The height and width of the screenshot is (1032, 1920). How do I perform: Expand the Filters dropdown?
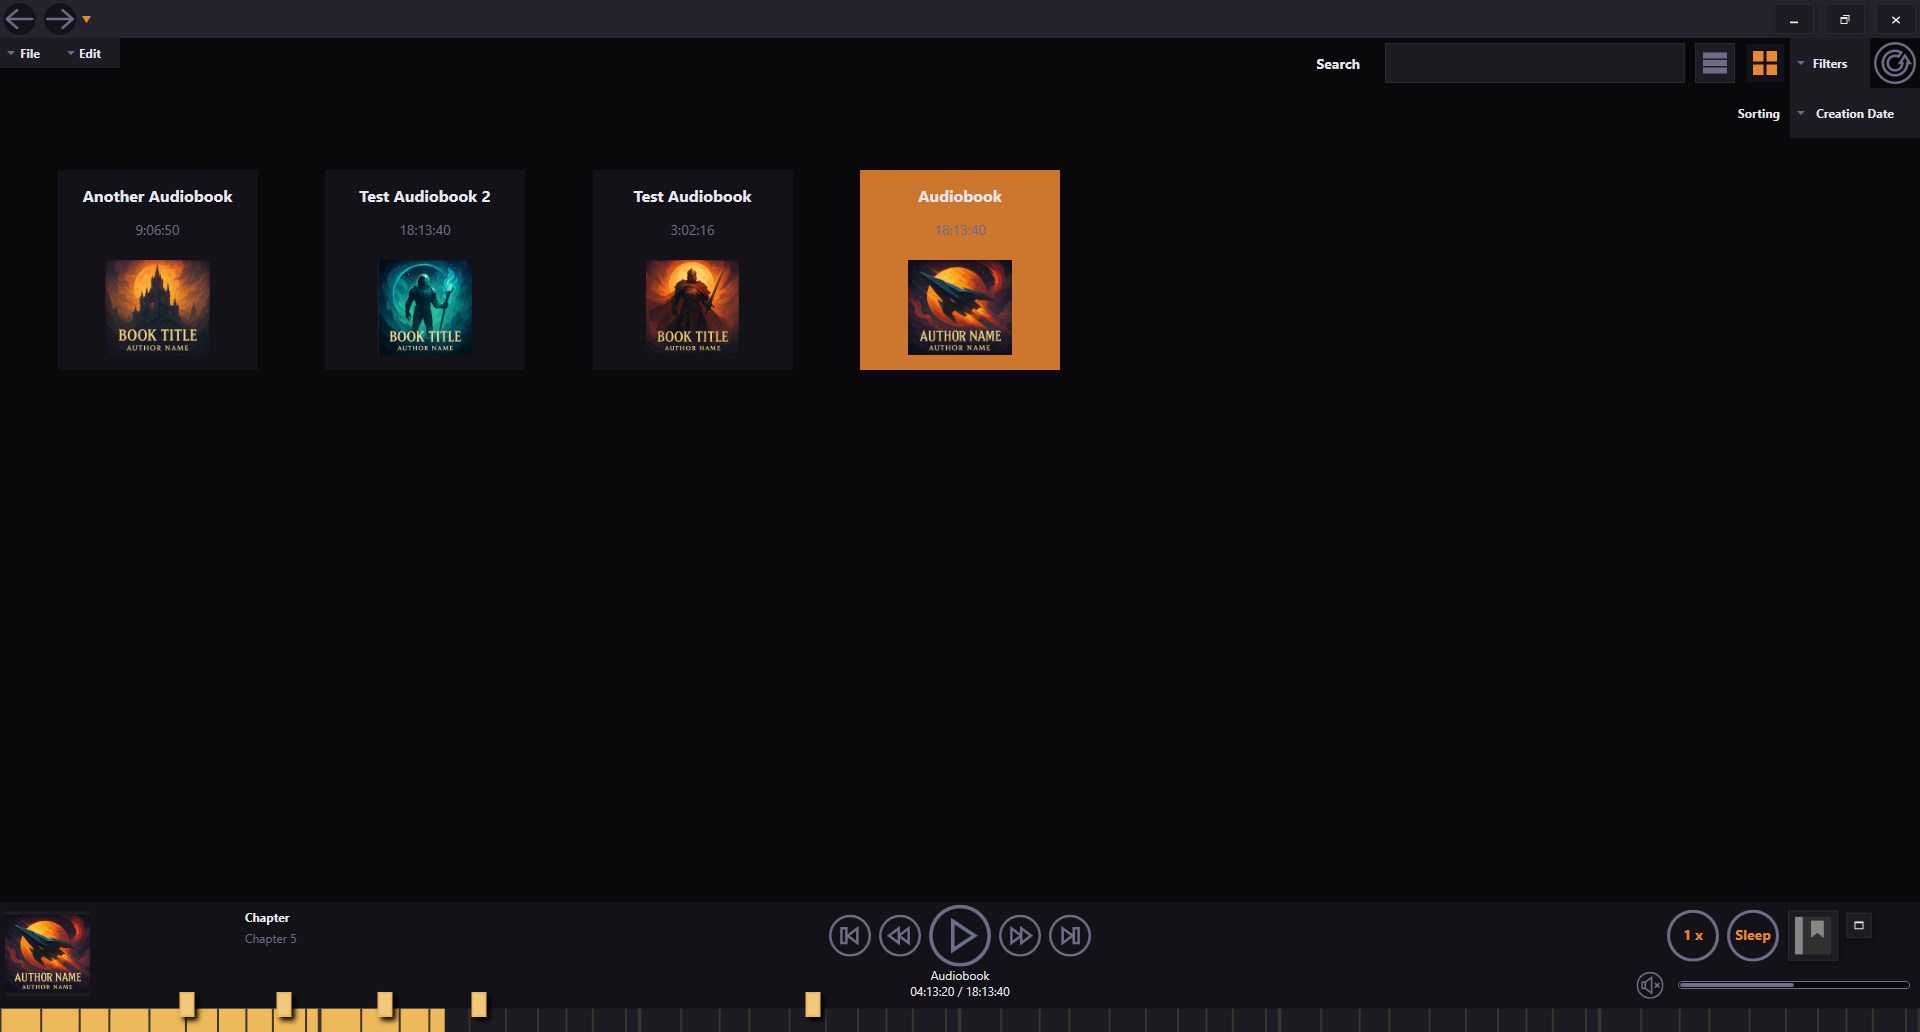[x=1824, y=62]
